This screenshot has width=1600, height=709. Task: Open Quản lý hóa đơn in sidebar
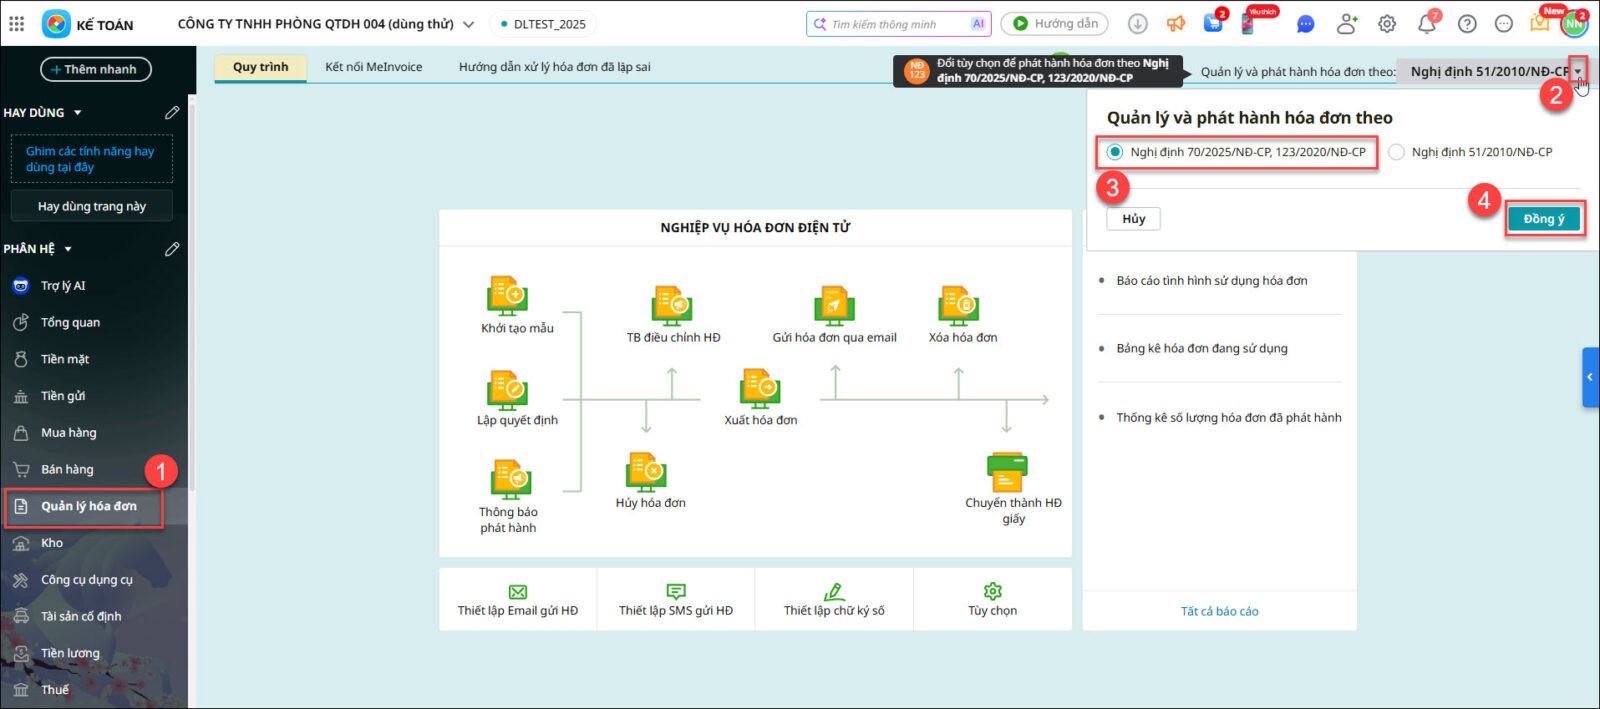pos(88,507)
